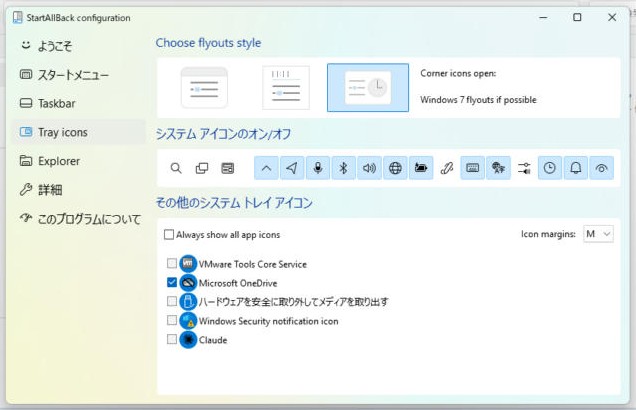The height and width of the screenshot is (410, 636).
Task: Close the StartAllBack configuration window
Action: pos(612,17)
